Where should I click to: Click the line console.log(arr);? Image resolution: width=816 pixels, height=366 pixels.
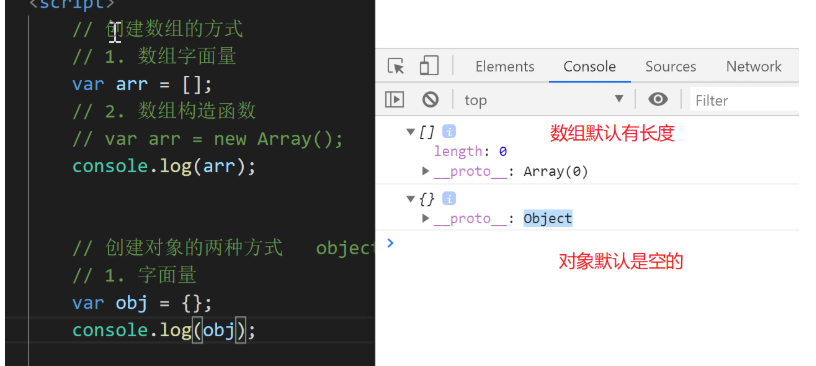click(x=164, y=166)
